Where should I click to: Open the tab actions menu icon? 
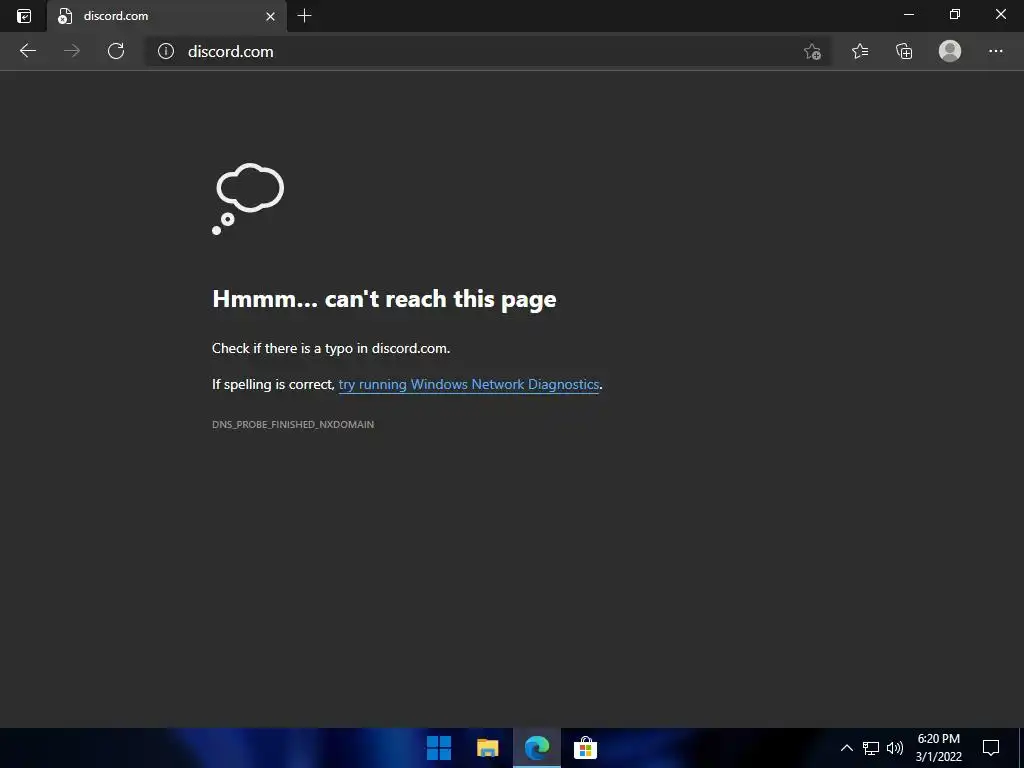pyautogui.click(x=24, y=16)
